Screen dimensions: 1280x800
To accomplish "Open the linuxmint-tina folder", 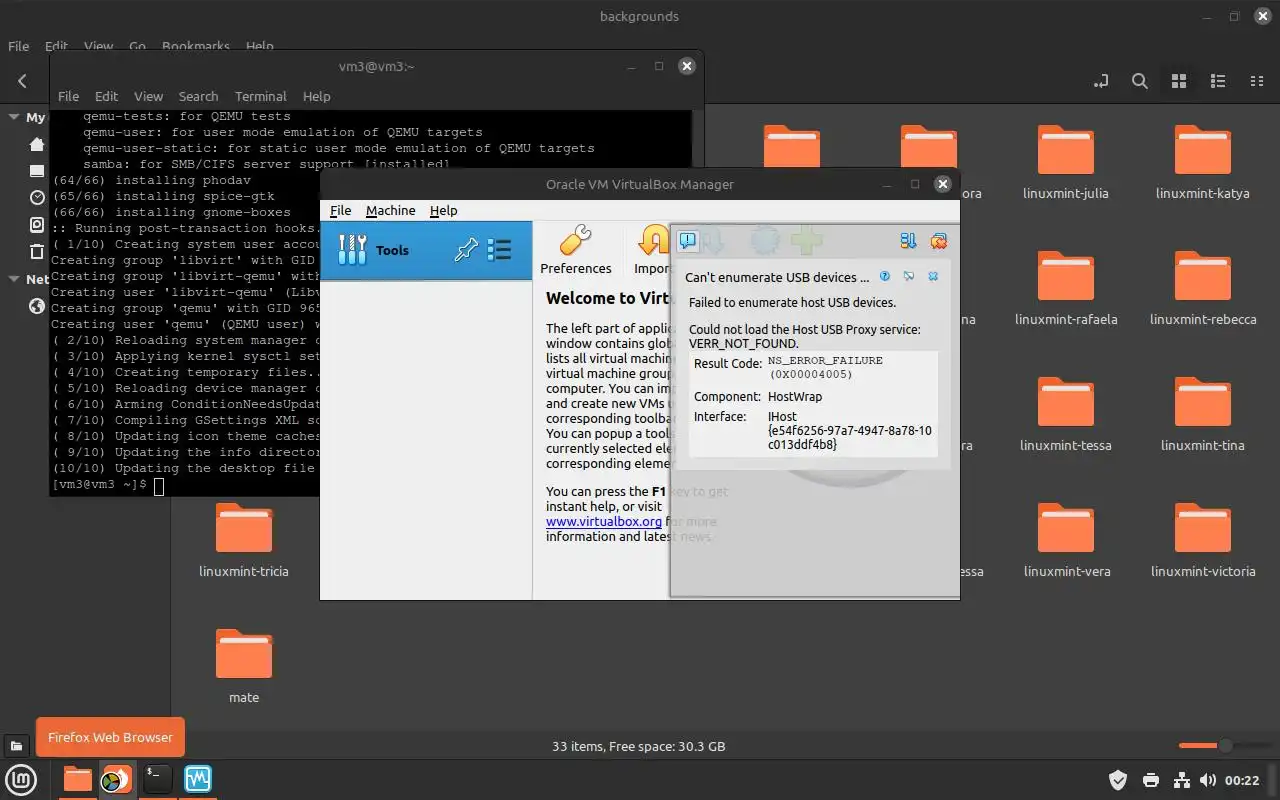I will pyautogui.click(x=1203, y=413).
